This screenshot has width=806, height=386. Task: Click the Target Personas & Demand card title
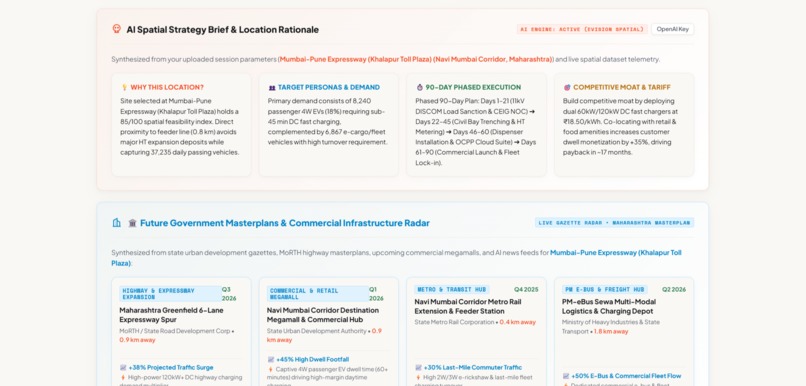pos(329,87)
